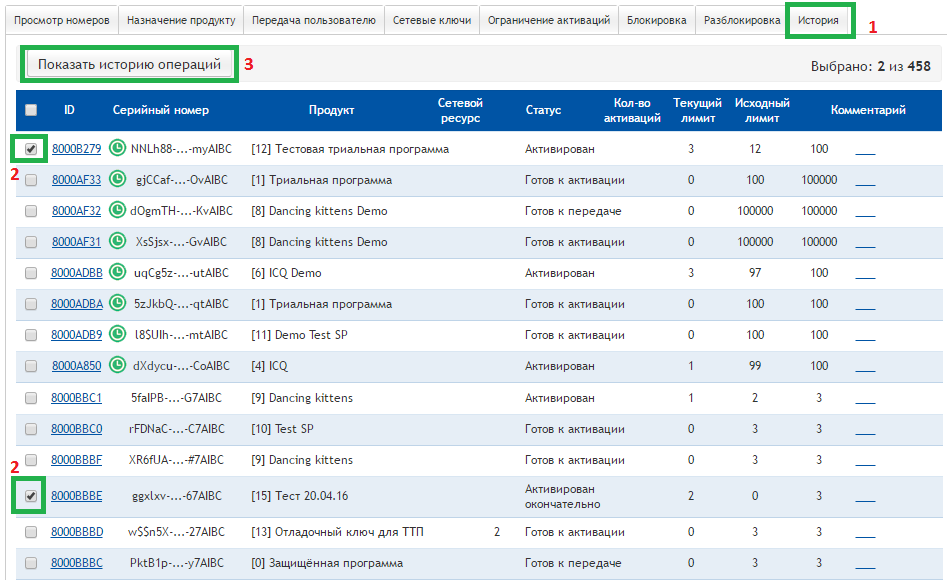Click the clock icon beside 5zJkbQ serial

(117, 304)
